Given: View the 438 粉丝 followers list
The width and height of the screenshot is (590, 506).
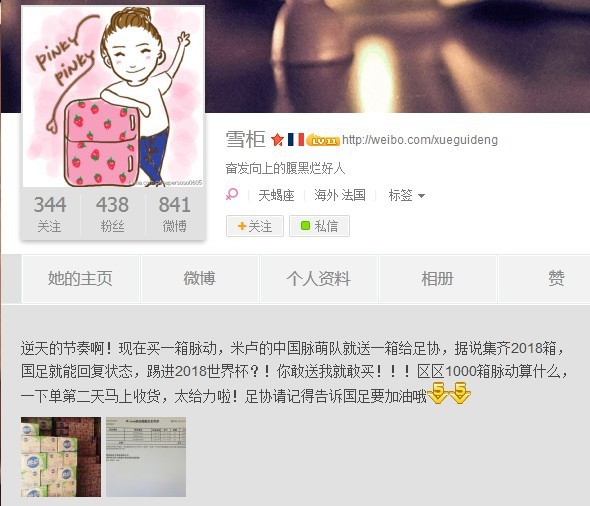Looking at the screenshot, I should pos(113,214).
